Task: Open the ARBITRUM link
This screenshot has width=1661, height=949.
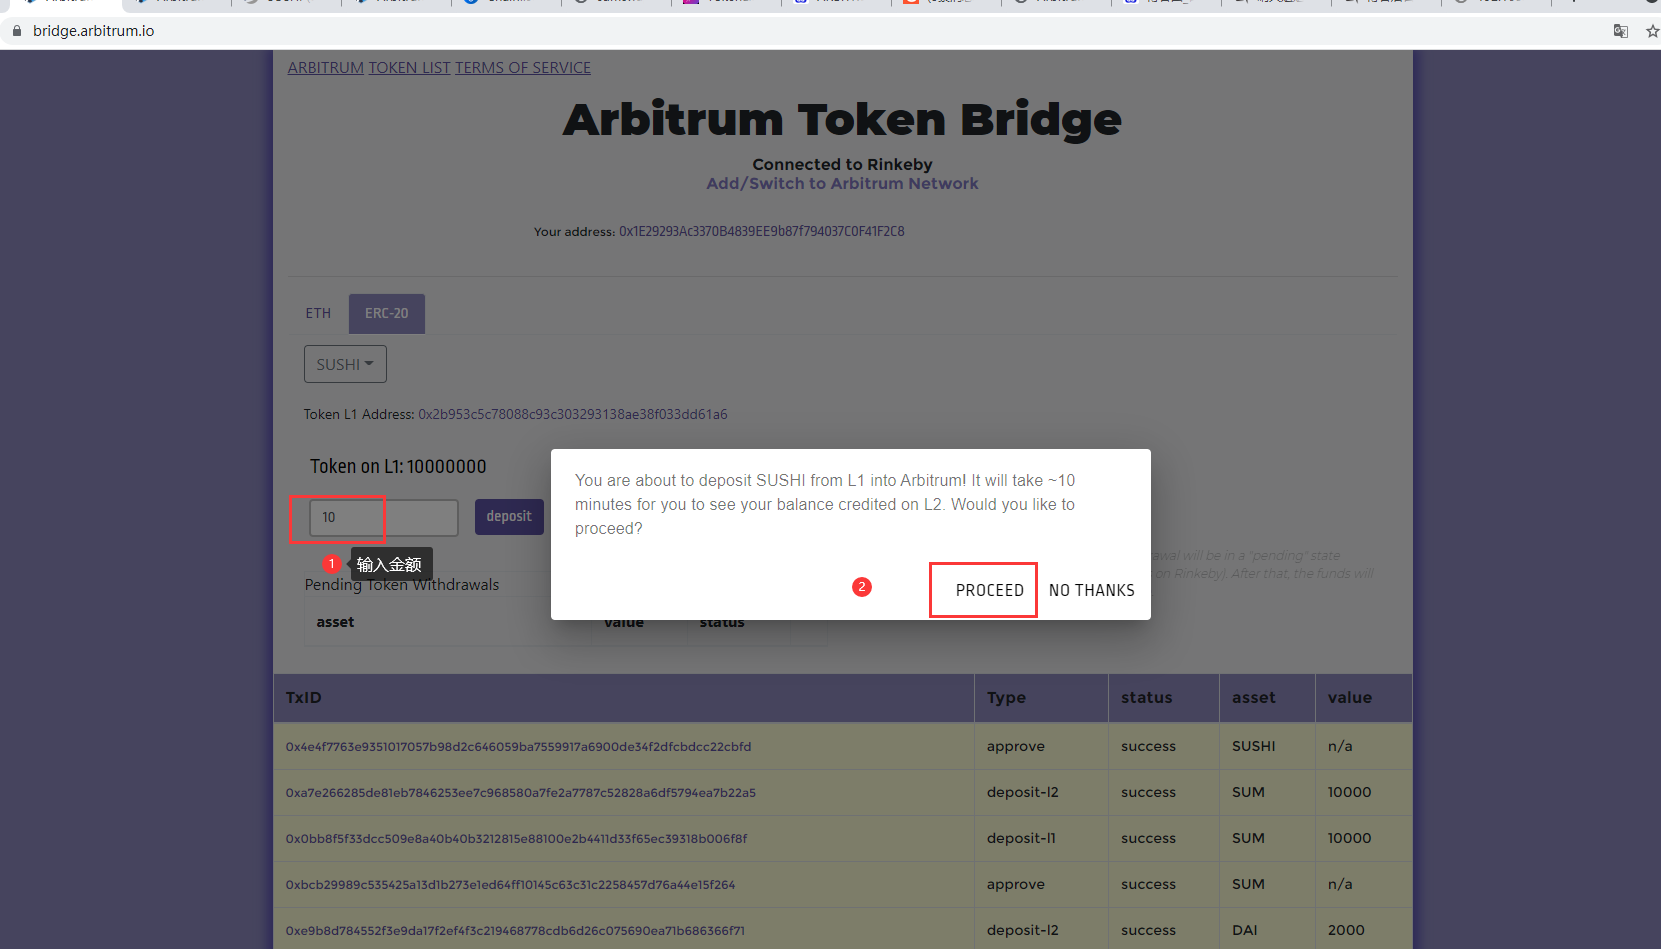Action: [x=326, y=68]
